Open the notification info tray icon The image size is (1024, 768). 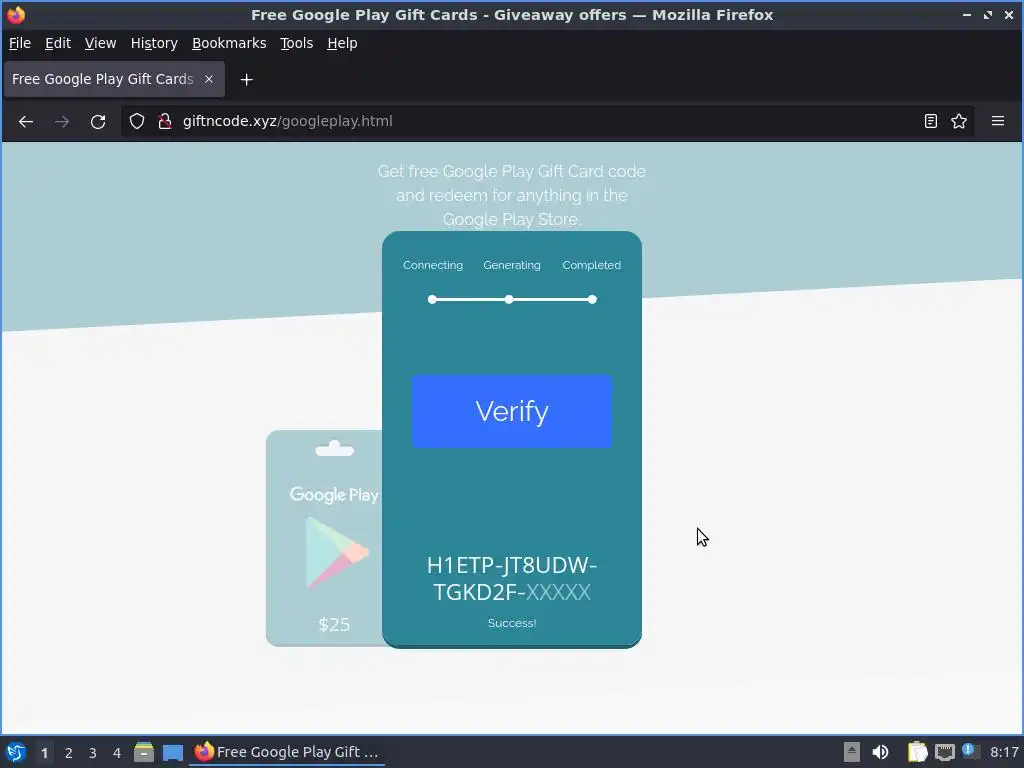click(x=970, y=751)
